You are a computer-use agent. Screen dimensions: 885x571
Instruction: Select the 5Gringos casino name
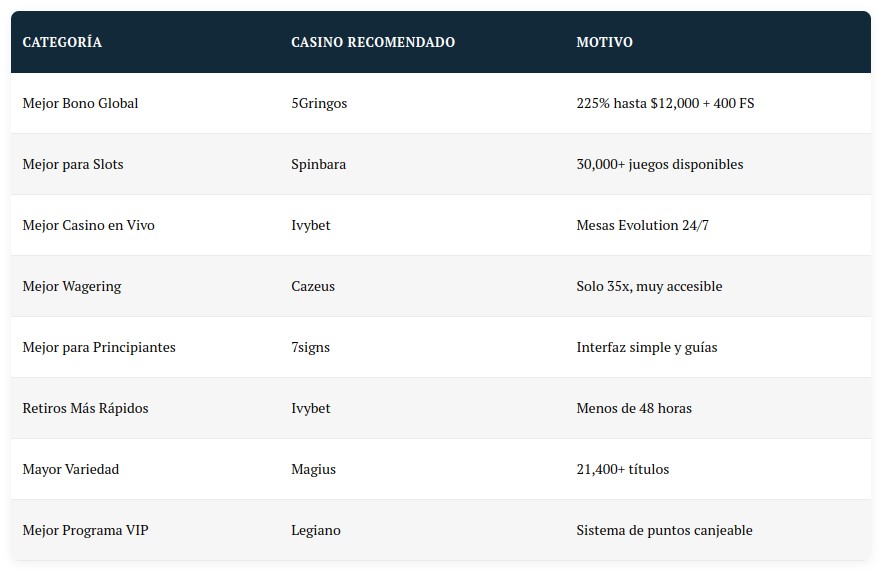coord(319,103)
